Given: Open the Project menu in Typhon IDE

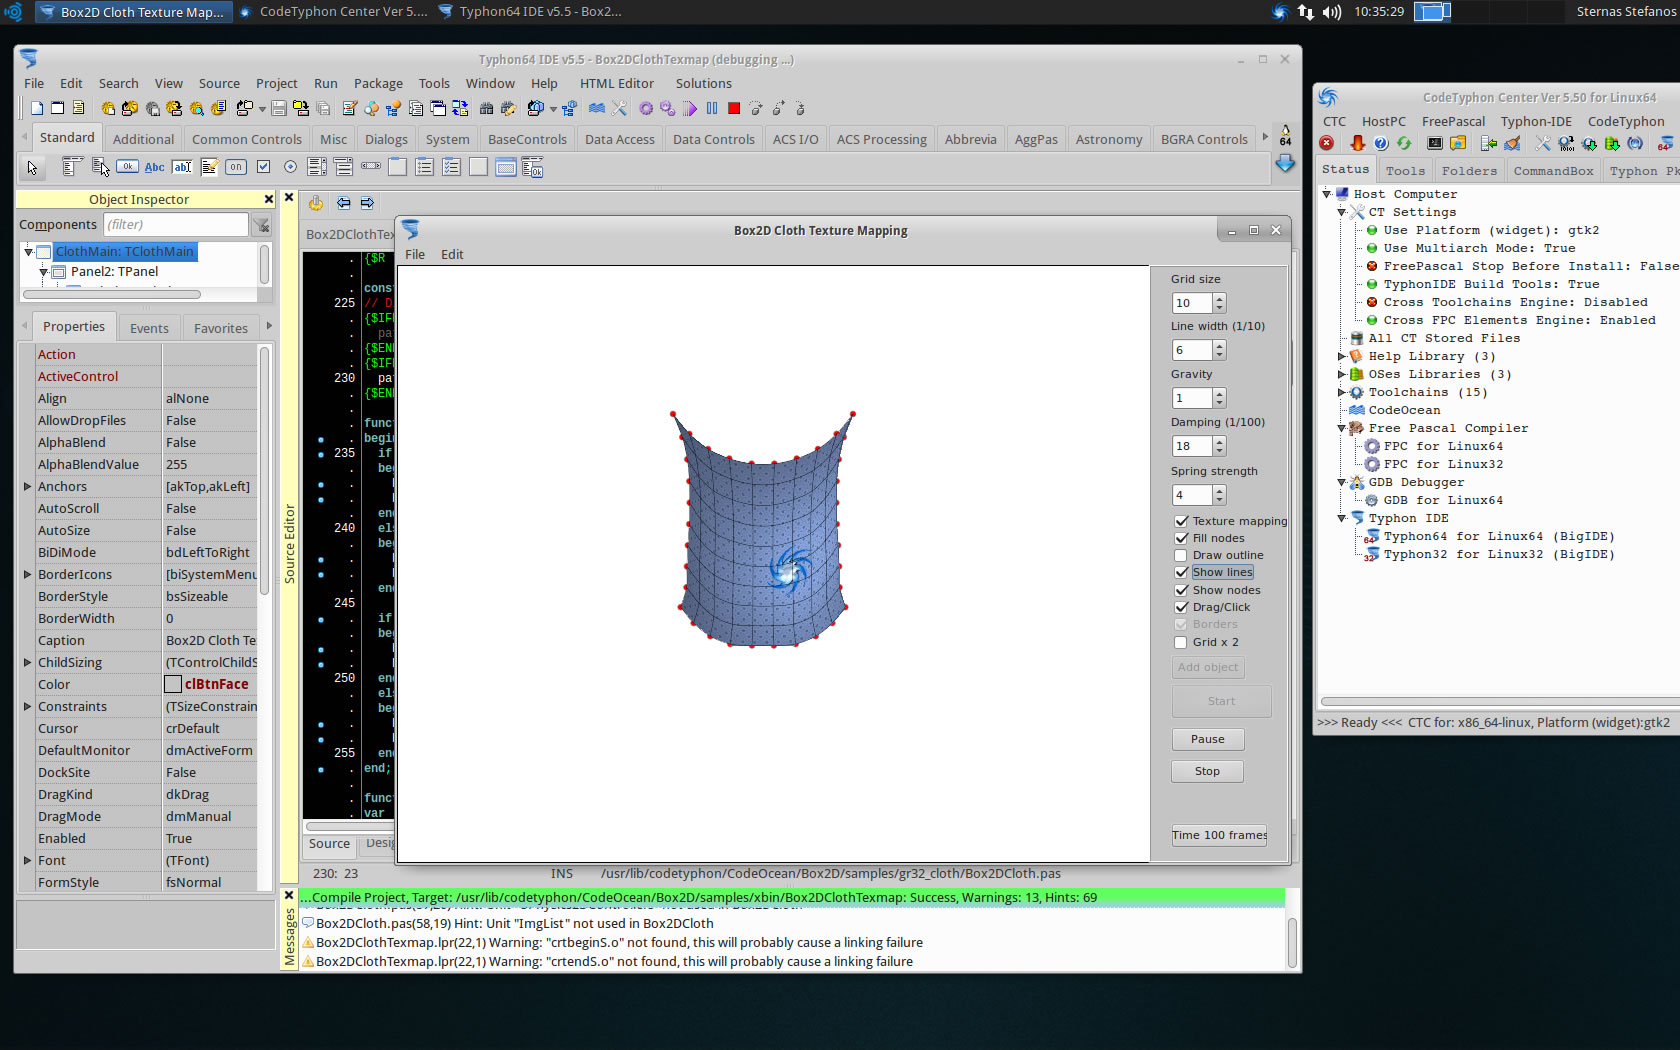Looking at the screenshot, I should pyautogui.click(x=276, y=83).
